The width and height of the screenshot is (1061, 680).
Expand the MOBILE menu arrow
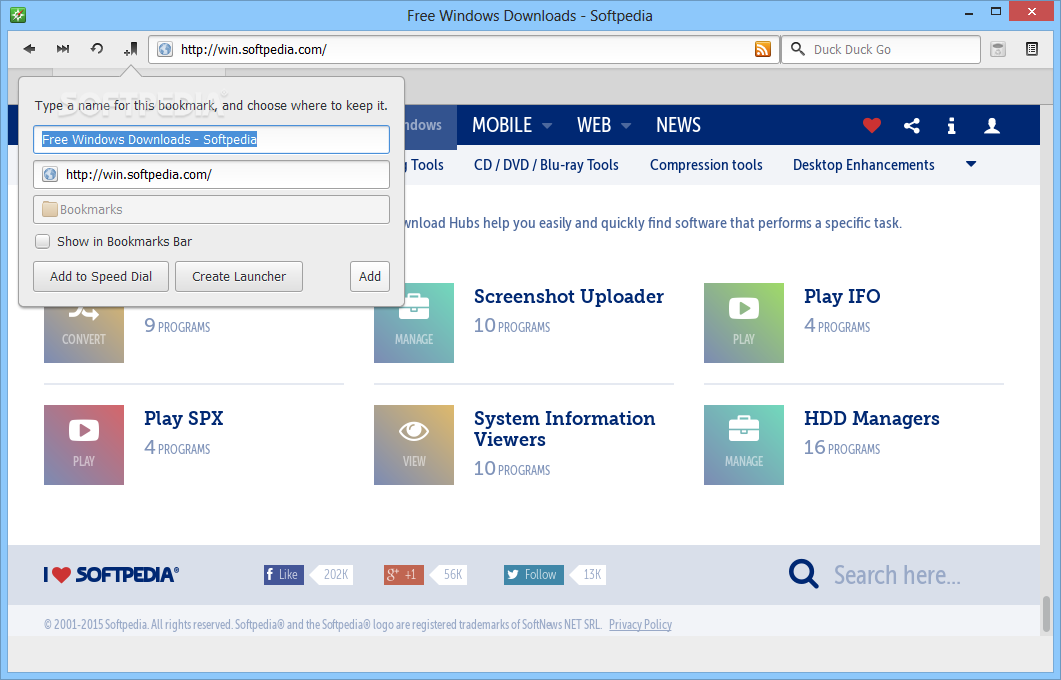(547, 126)
